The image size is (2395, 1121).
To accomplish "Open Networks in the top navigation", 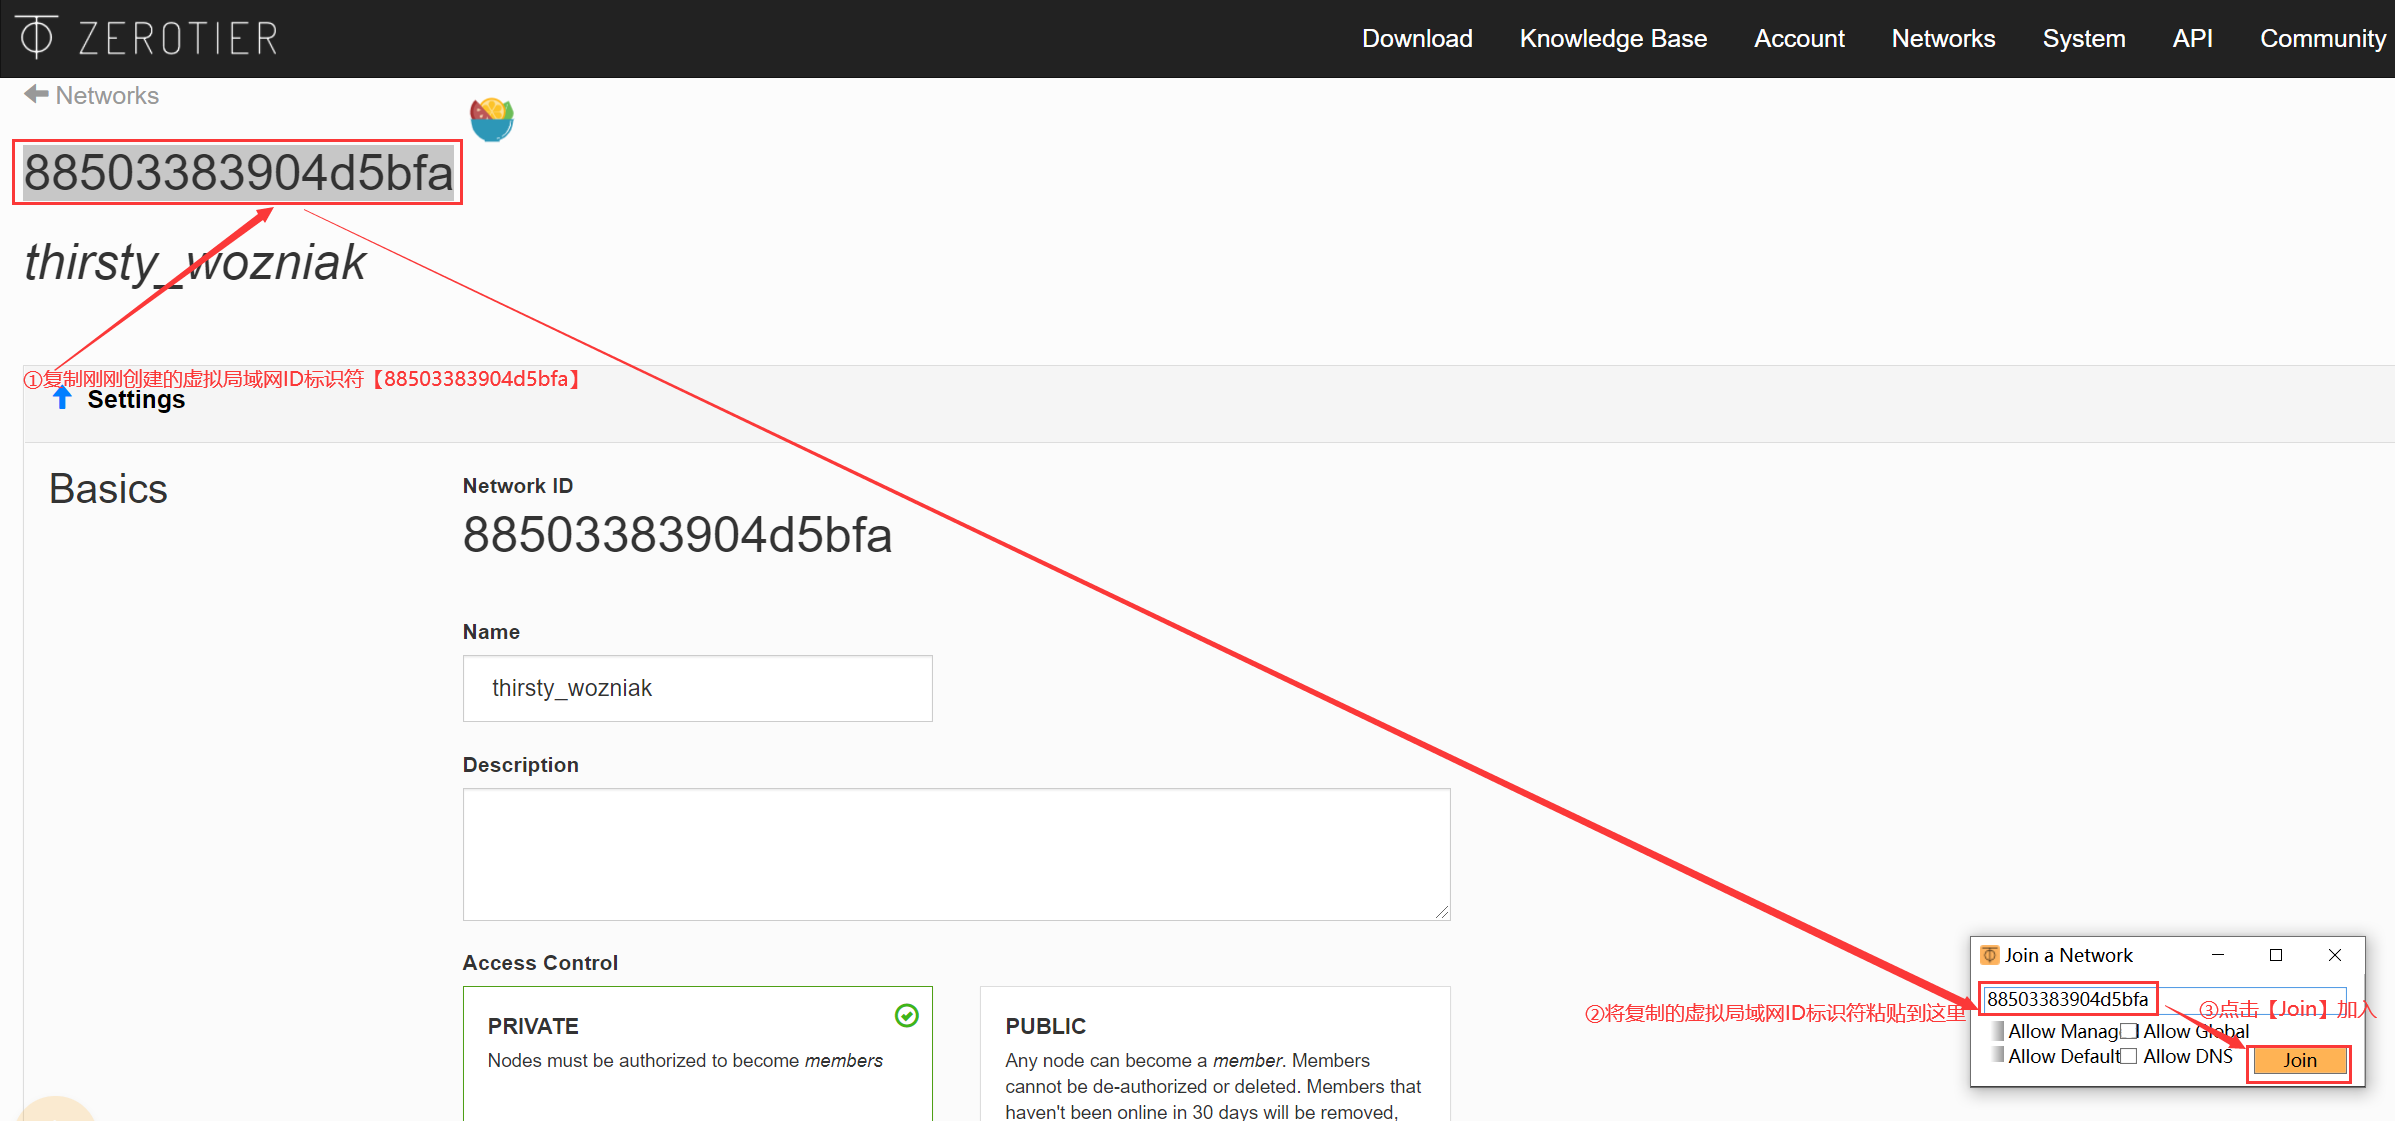I will click(x=1943, y=38).
